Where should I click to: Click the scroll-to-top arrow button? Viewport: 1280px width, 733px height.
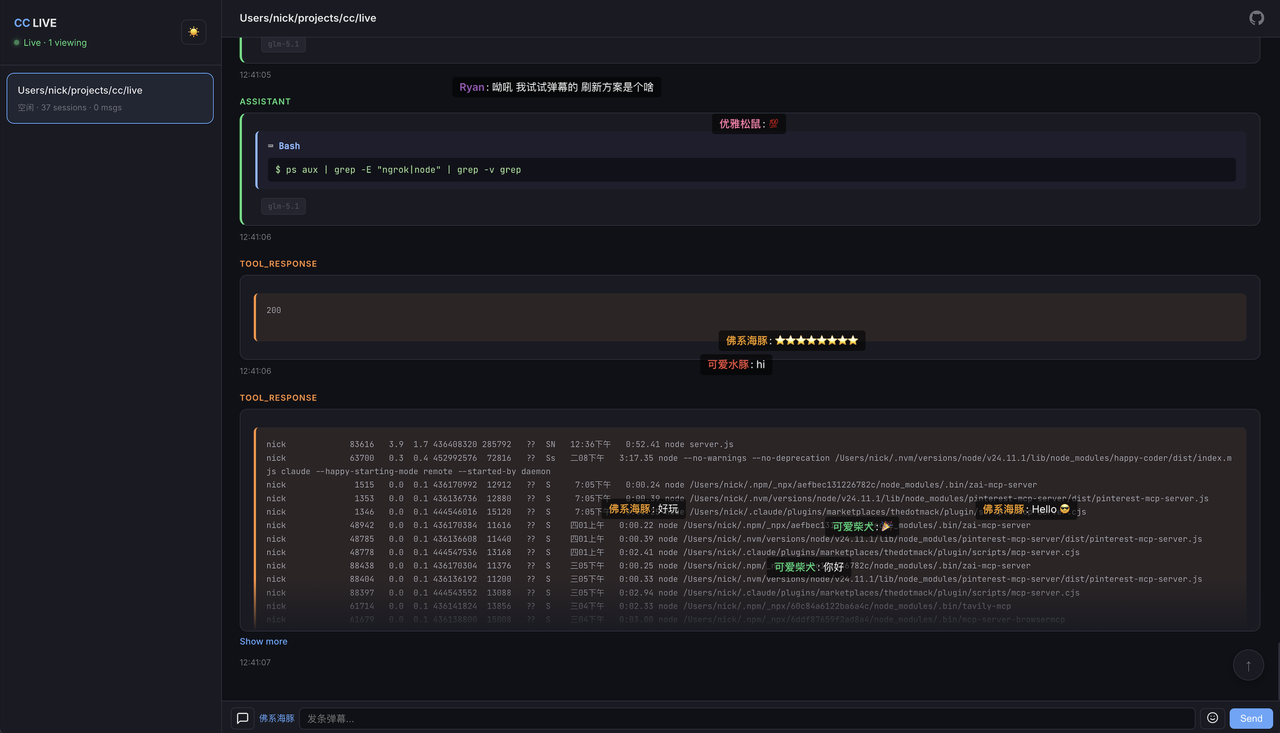pos(1248,664)
